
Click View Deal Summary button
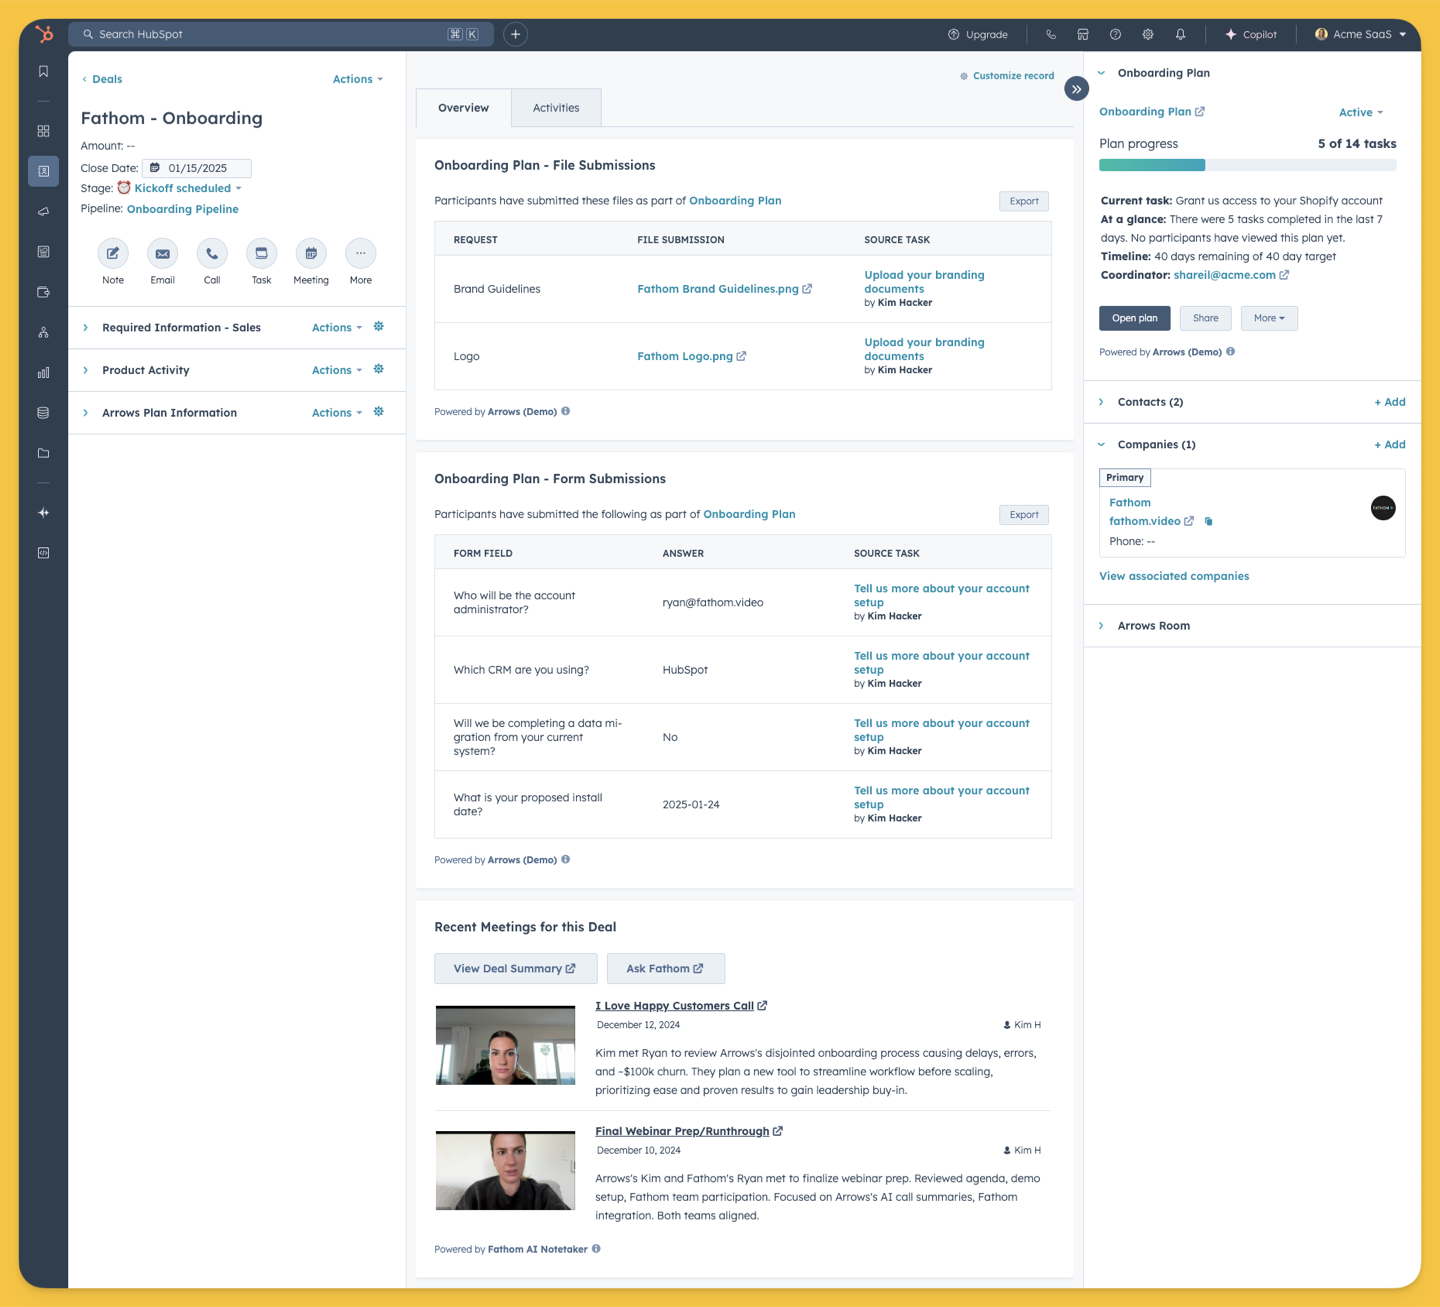516,969
